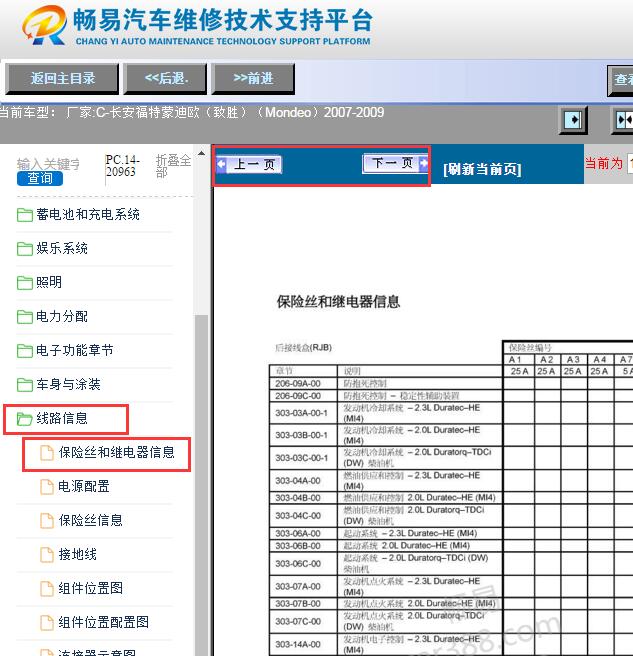Go forward with >>前进 button
Image resolution: width=633 pixels, height=656 pixels.
[253, 79]
